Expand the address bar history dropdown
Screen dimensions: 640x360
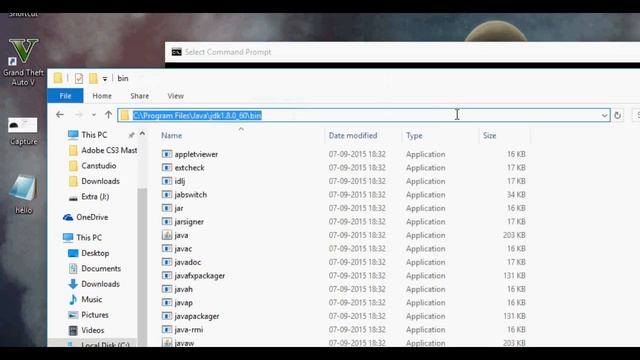(x=604, y=116)
